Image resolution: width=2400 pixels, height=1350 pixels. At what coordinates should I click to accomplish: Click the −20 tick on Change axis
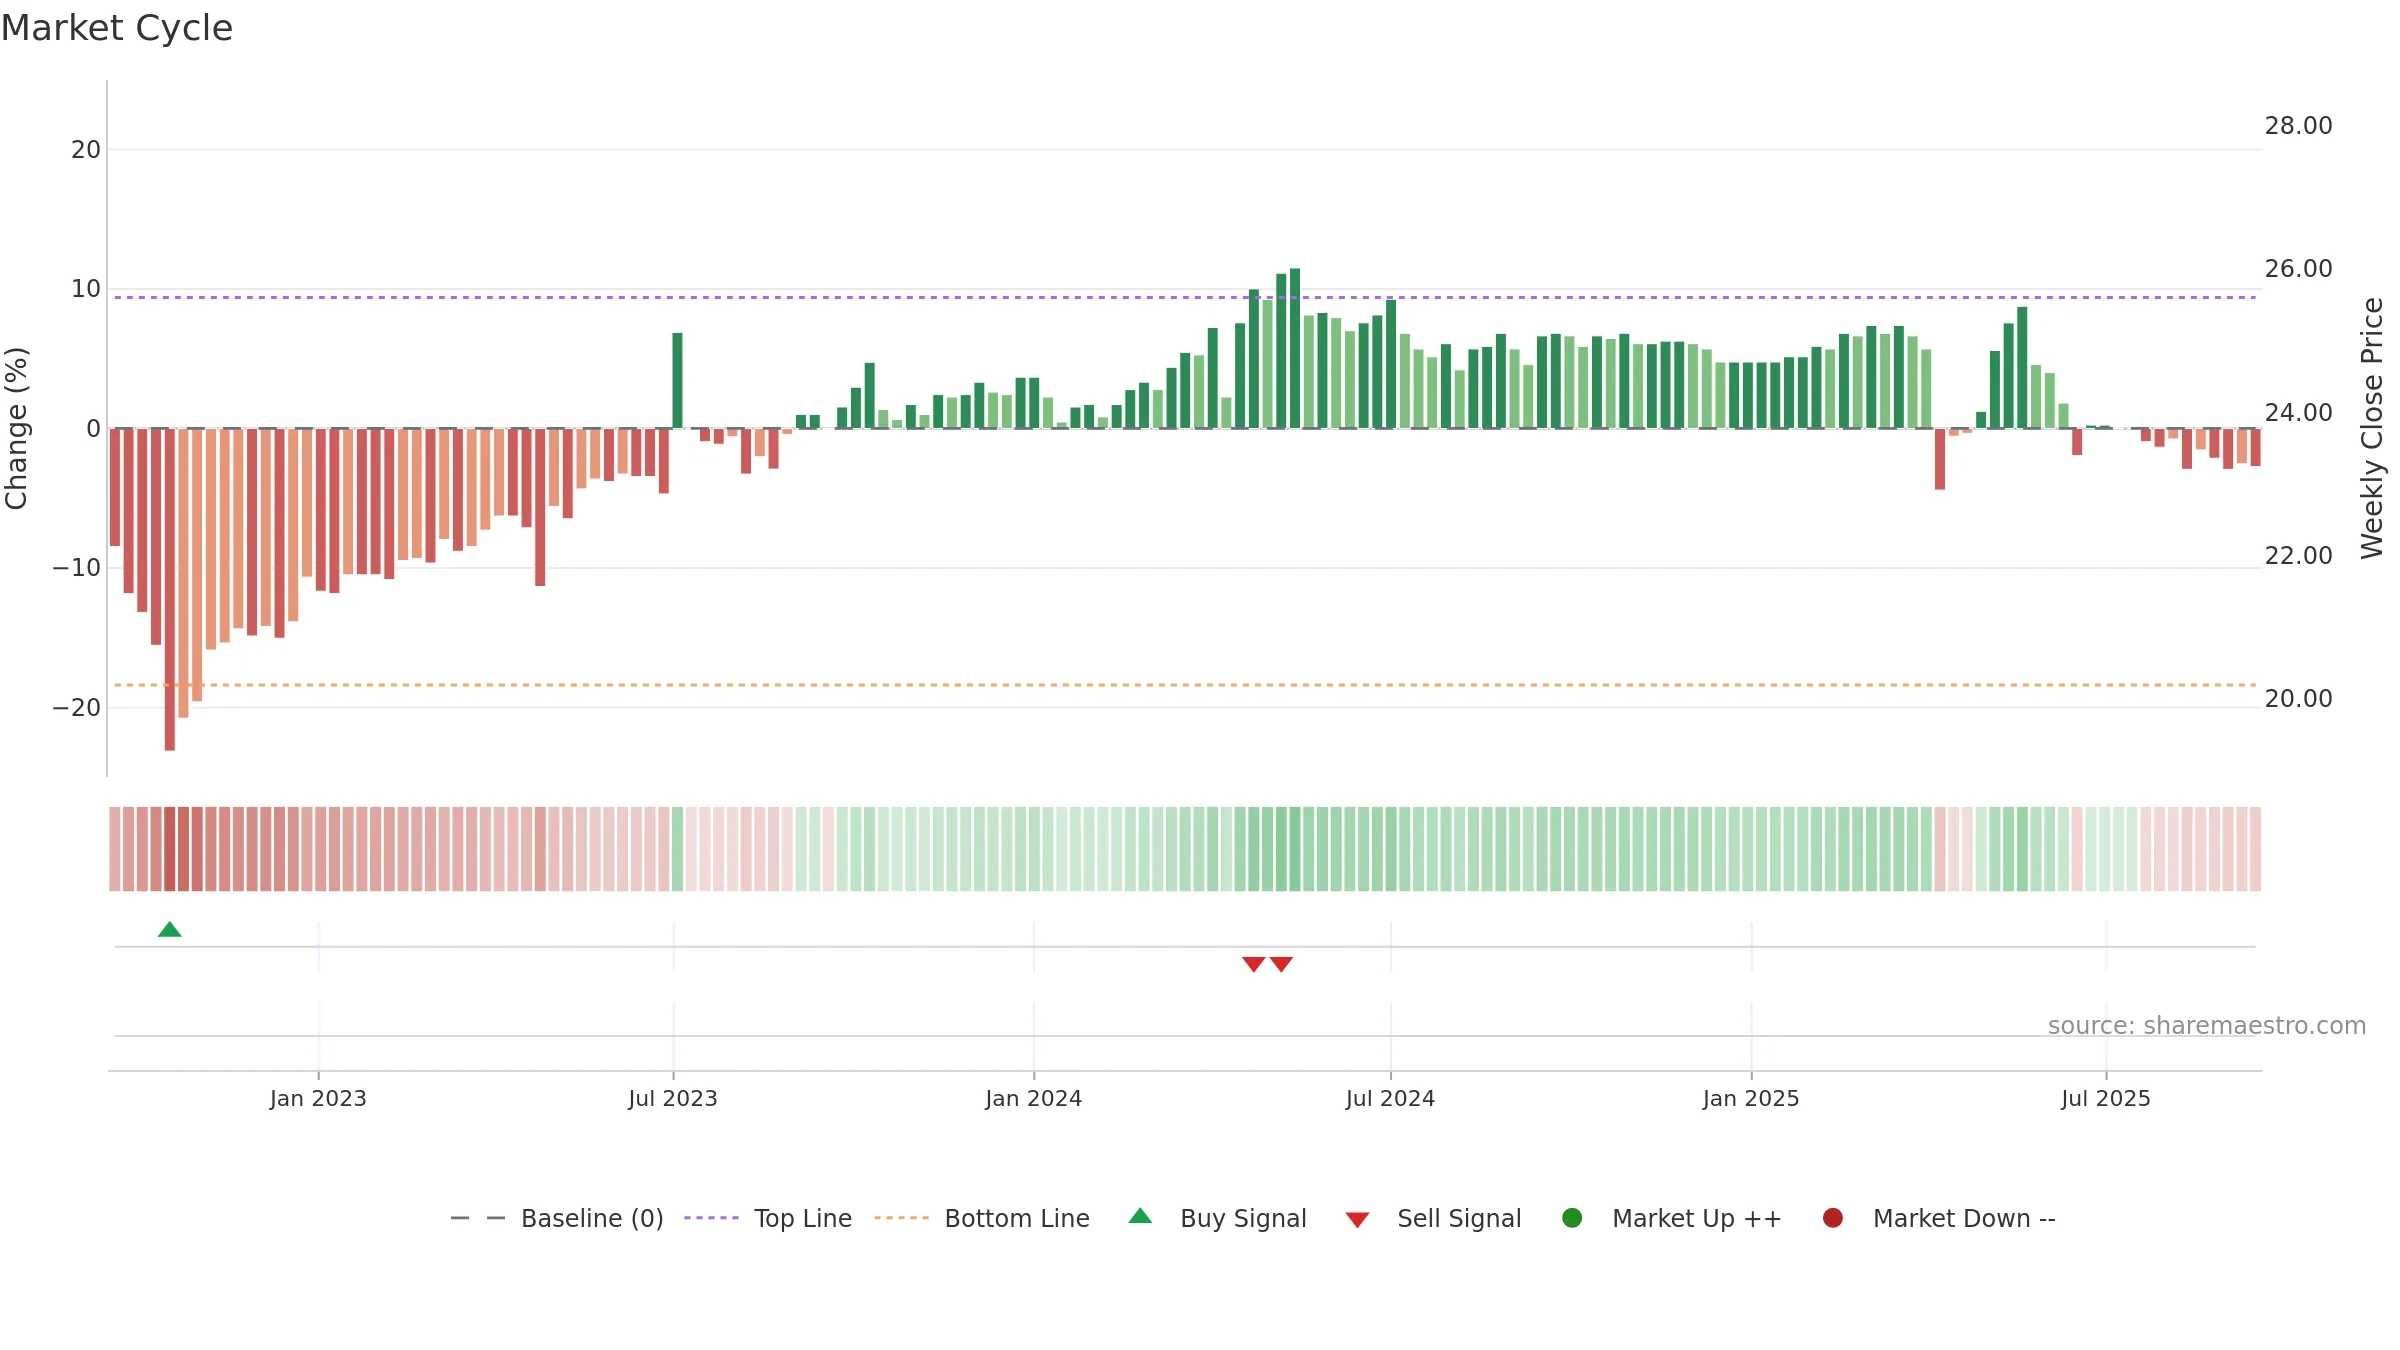point(77,708)
